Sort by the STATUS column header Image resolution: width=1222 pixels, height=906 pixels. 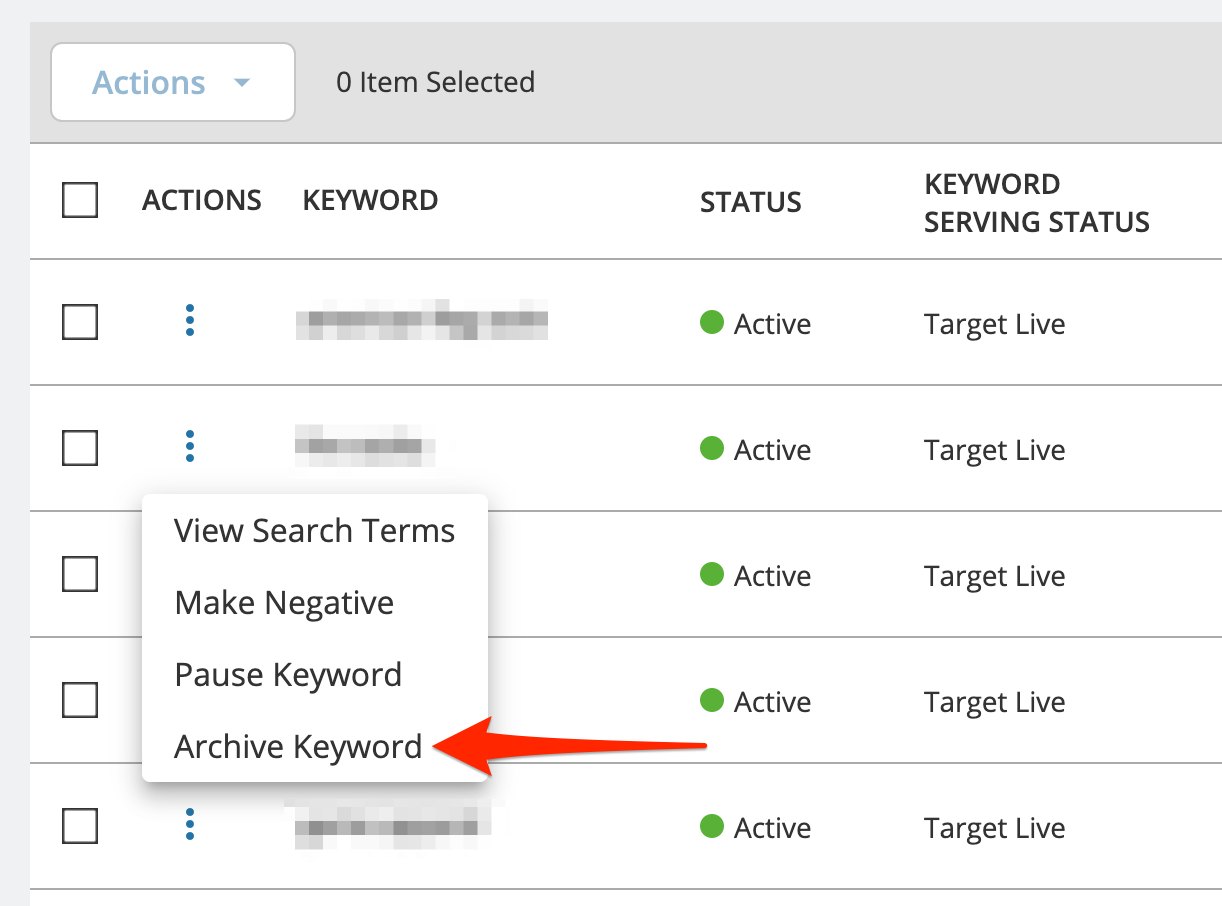[751, 202]
